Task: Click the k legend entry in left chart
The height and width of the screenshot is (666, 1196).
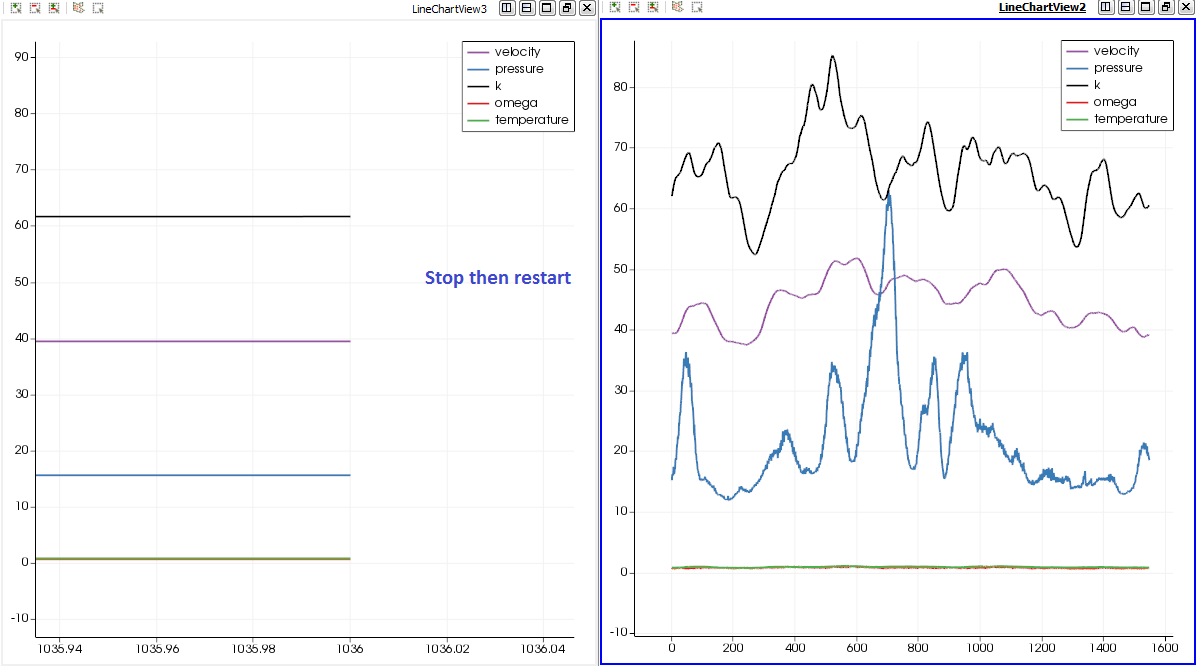Action: point(498,86)
